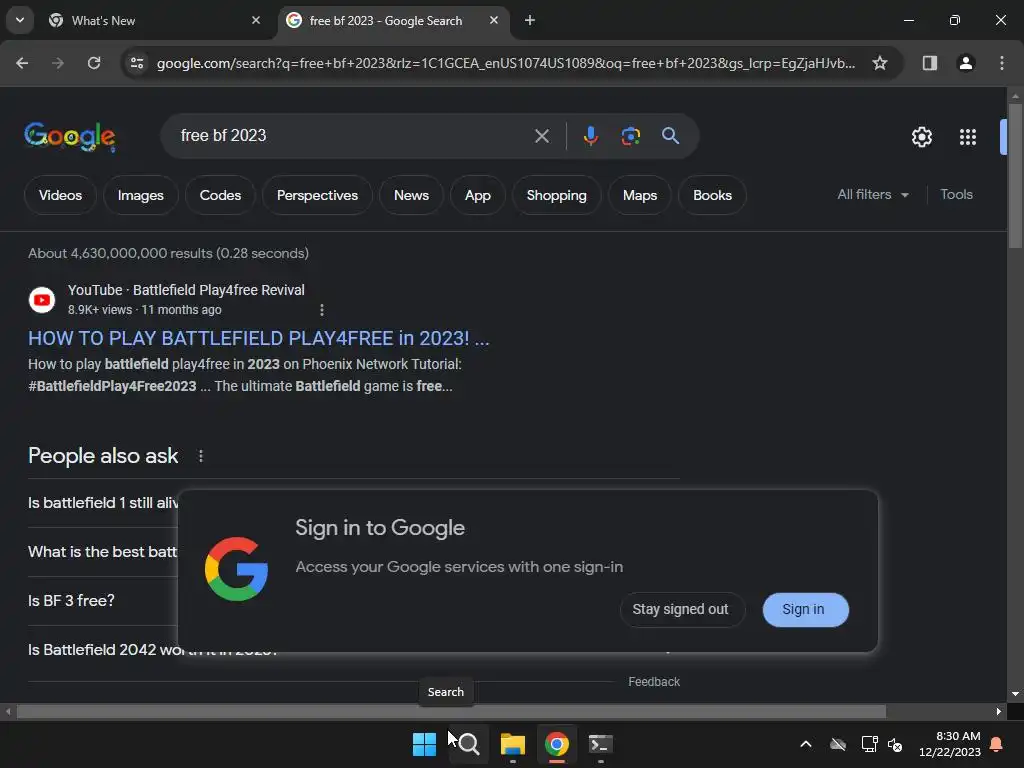Close the What's New tab
1024x768 pixels.
click(x=255, y=20)
